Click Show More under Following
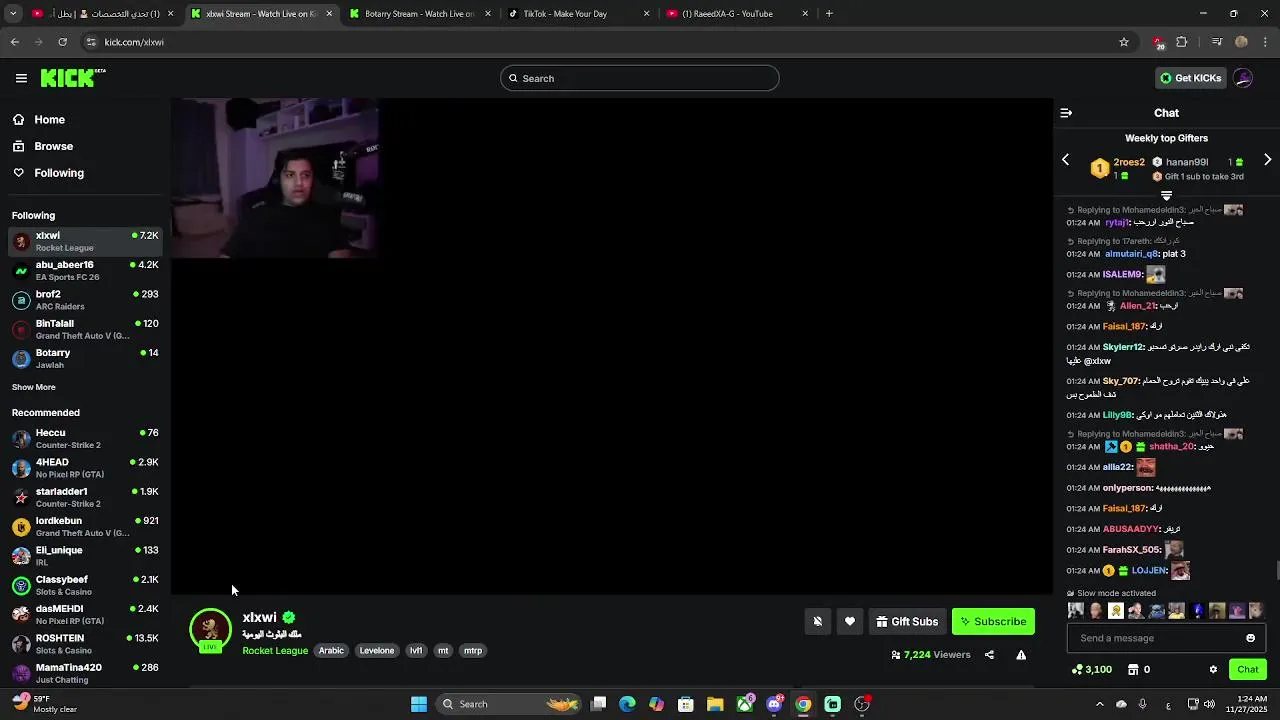The image size is (1280, 720). click(33, 387)
